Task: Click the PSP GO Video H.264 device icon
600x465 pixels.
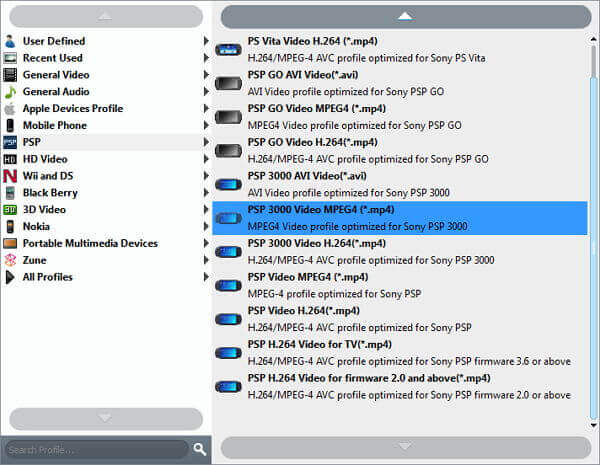Action: tap(228, 150)
